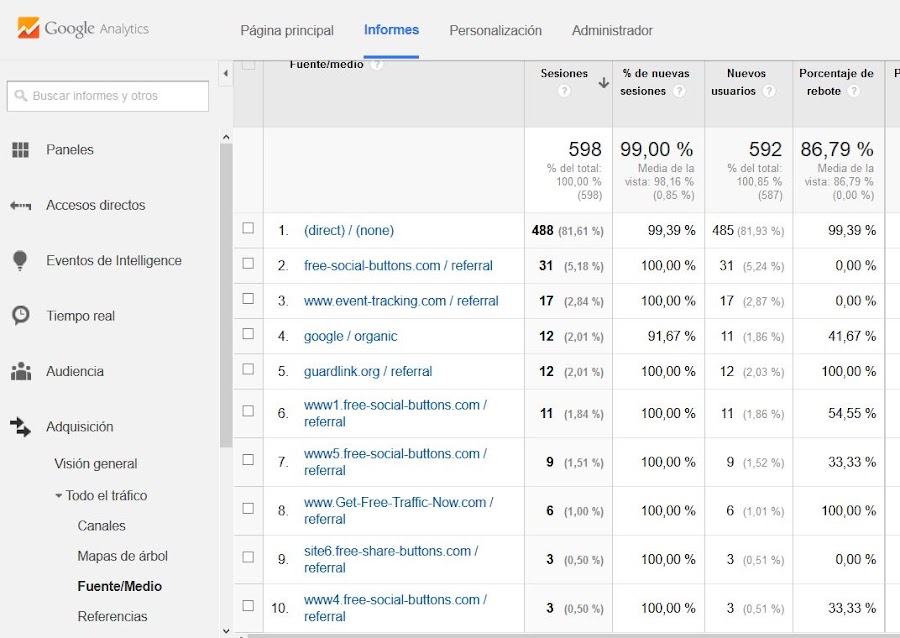Click the Sesiones sort descending arrow
This screenshot has width=900, height=638.
(x=604, y=83)
